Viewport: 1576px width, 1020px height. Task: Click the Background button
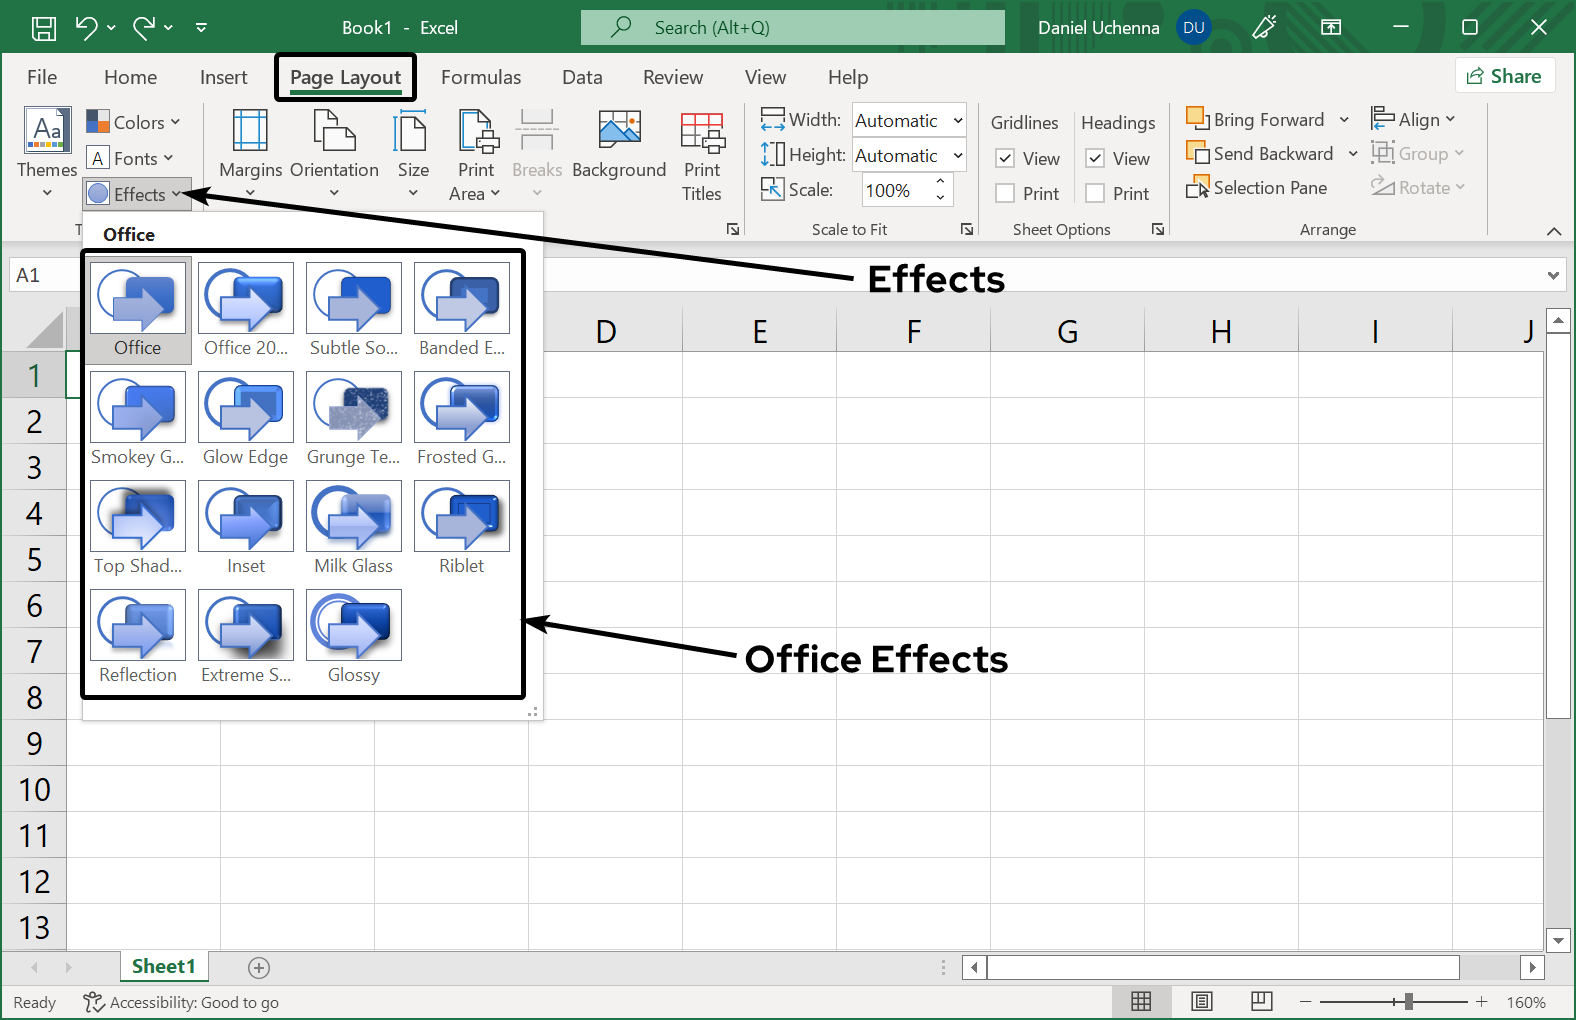(x=619, y=146)
